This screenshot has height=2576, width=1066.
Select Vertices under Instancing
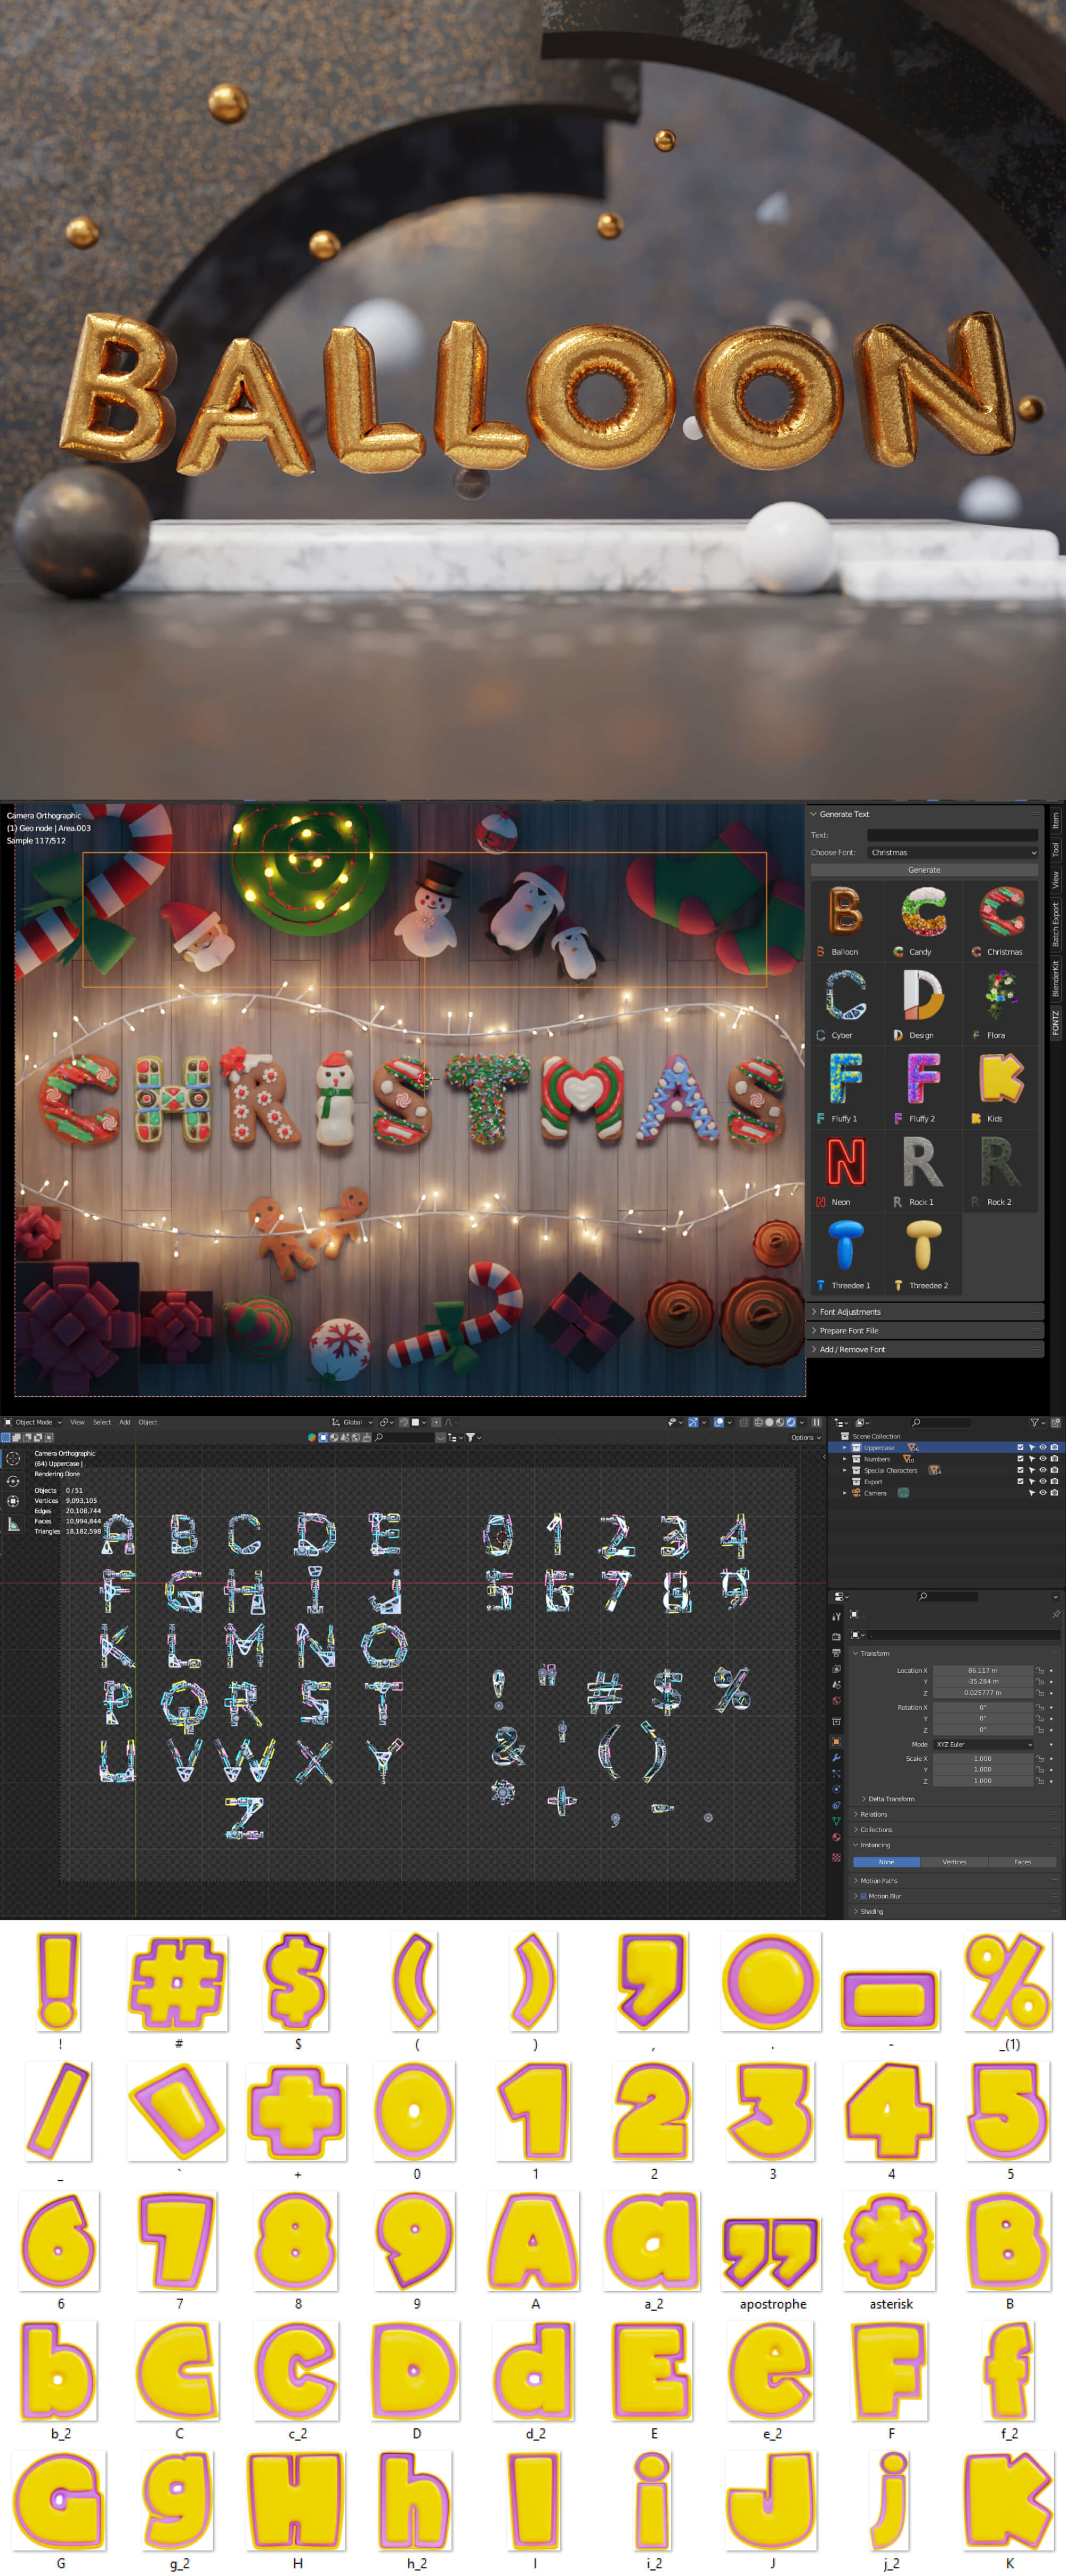(x=955, y=1862)
